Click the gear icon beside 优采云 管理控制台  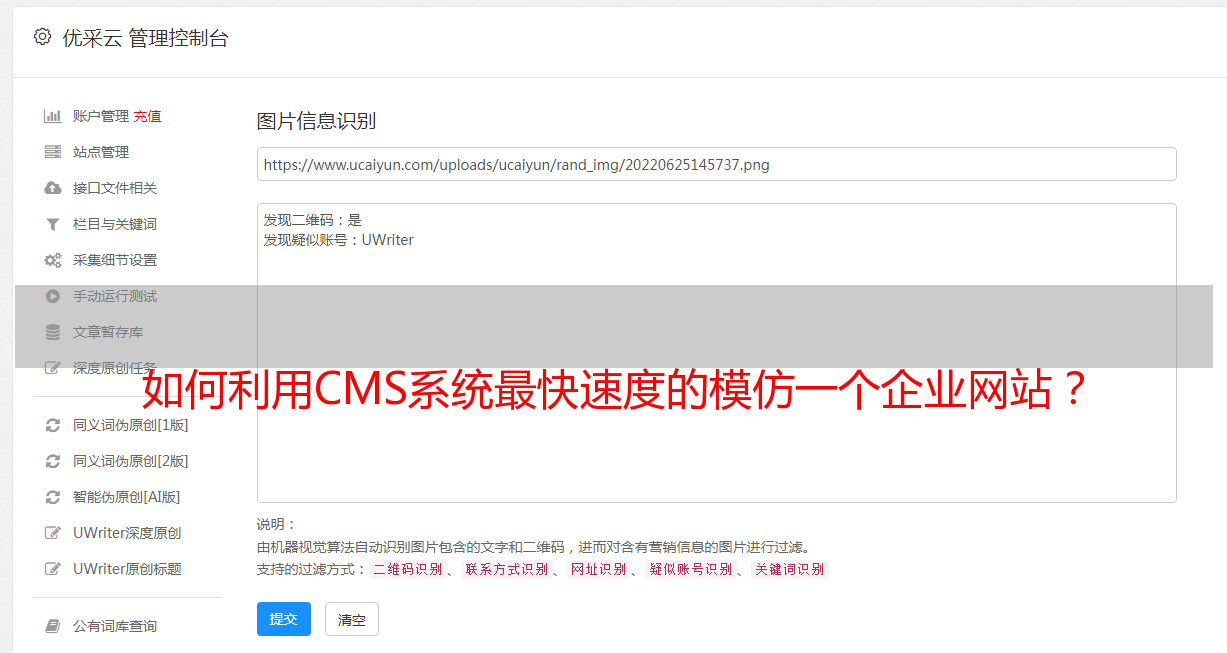click(x=42, y=37)
